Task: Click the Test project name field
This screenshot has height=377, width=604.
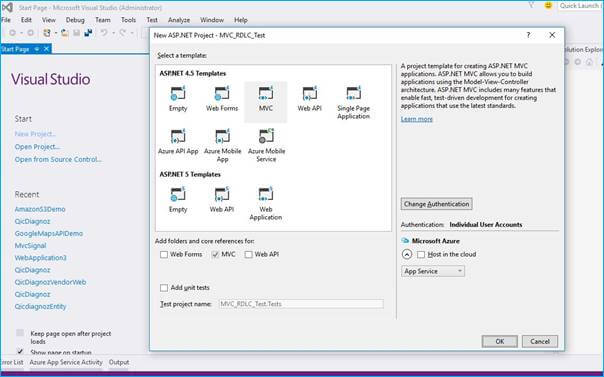Action: tap(301, 304)
